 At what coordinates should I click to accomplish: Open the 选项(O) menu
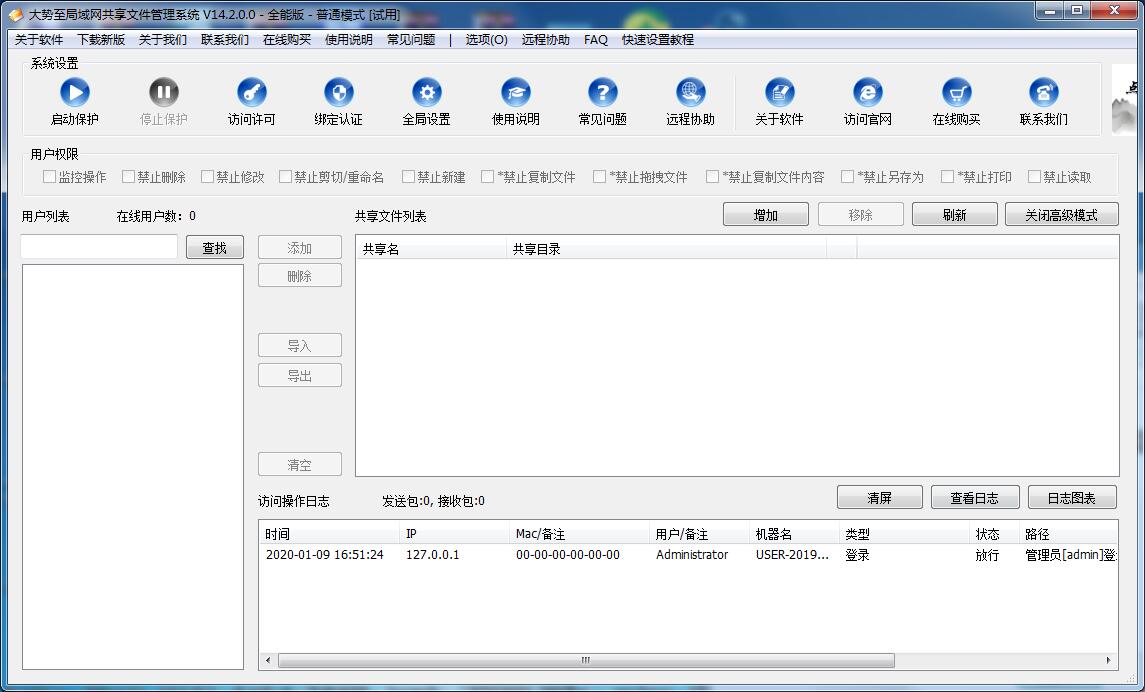[x=484, y=40]
